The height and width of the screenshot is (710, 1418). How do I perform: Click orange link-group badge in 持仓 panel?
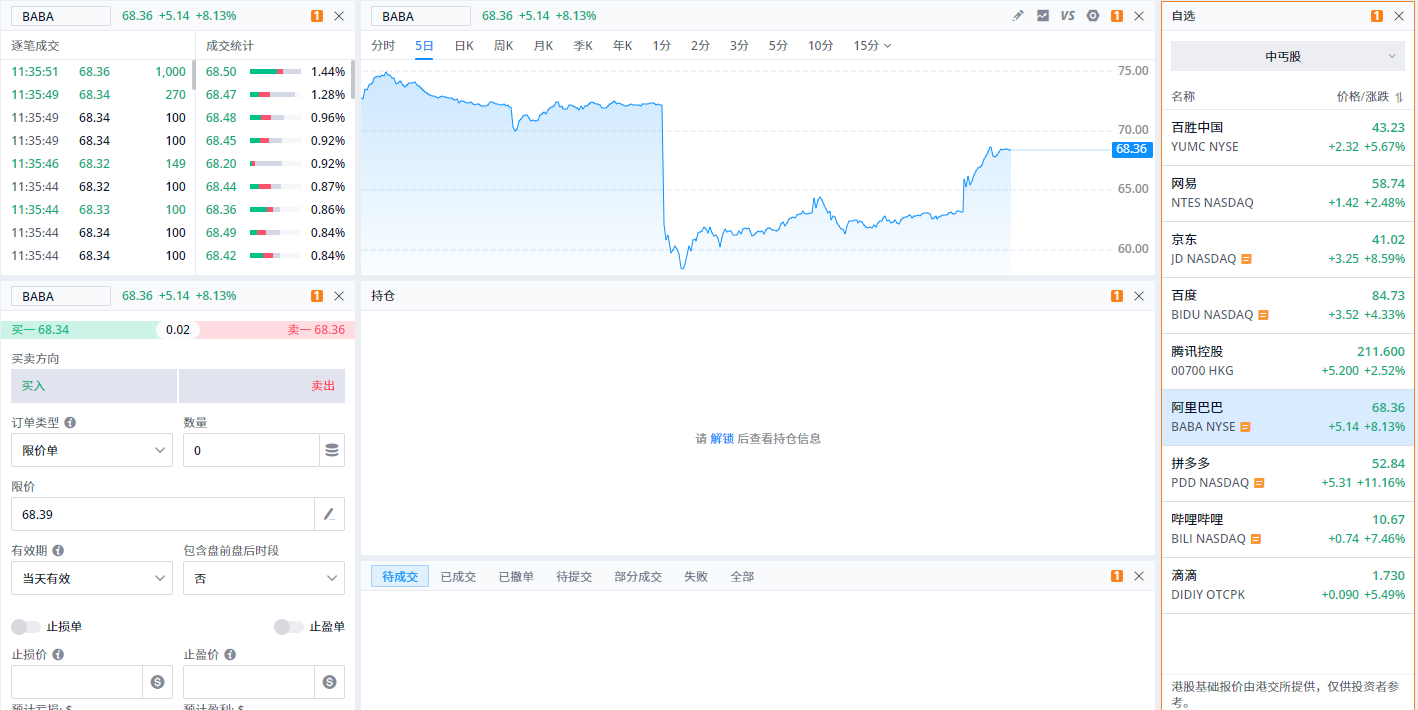point(1117,296)
